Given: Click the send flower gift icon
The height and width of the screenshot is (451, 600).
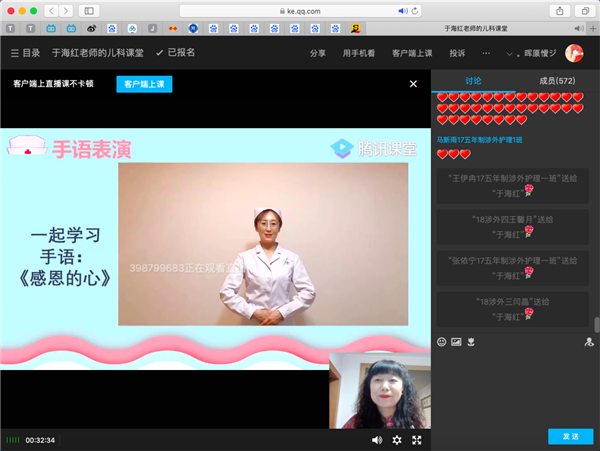Looking at the screenshot, I should (x=471, y=342).
